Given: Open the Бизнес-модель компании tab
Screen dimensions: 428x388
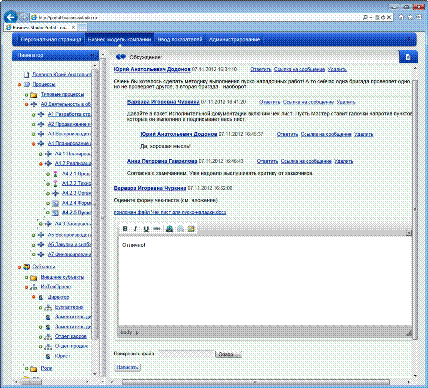Looking at the screenshot, I should coord(119,39).
